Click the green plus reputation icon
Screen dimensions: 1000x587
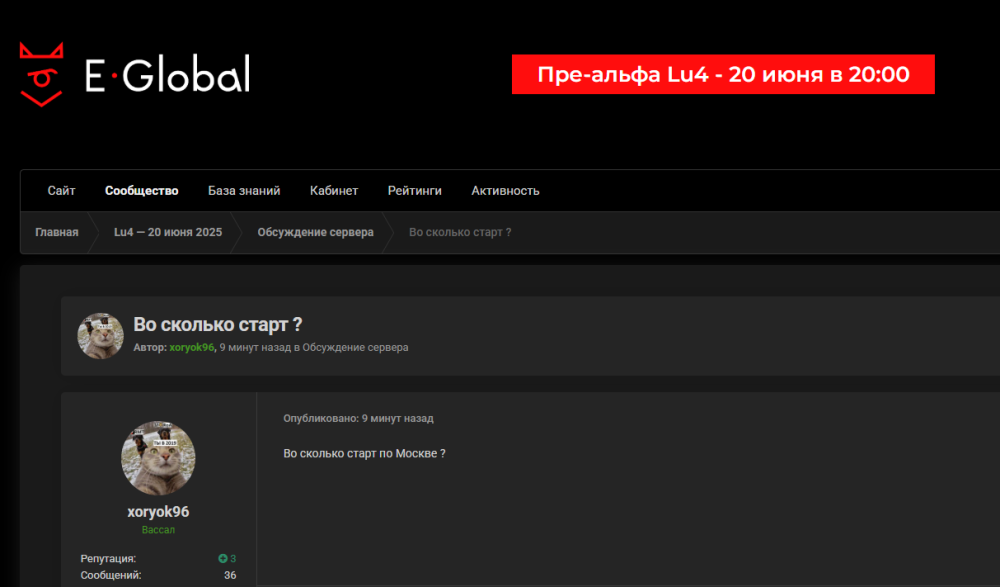(x=223, y=558)
